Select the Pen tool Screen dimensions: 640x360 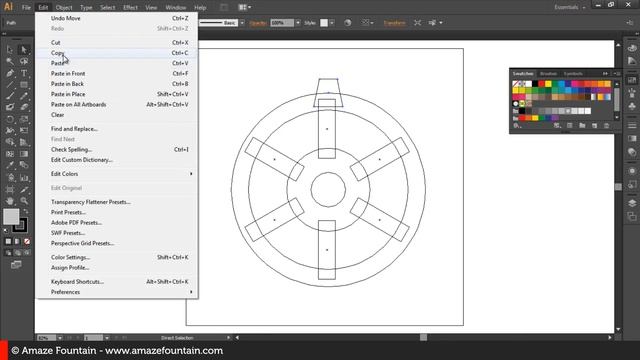[10, 73]
